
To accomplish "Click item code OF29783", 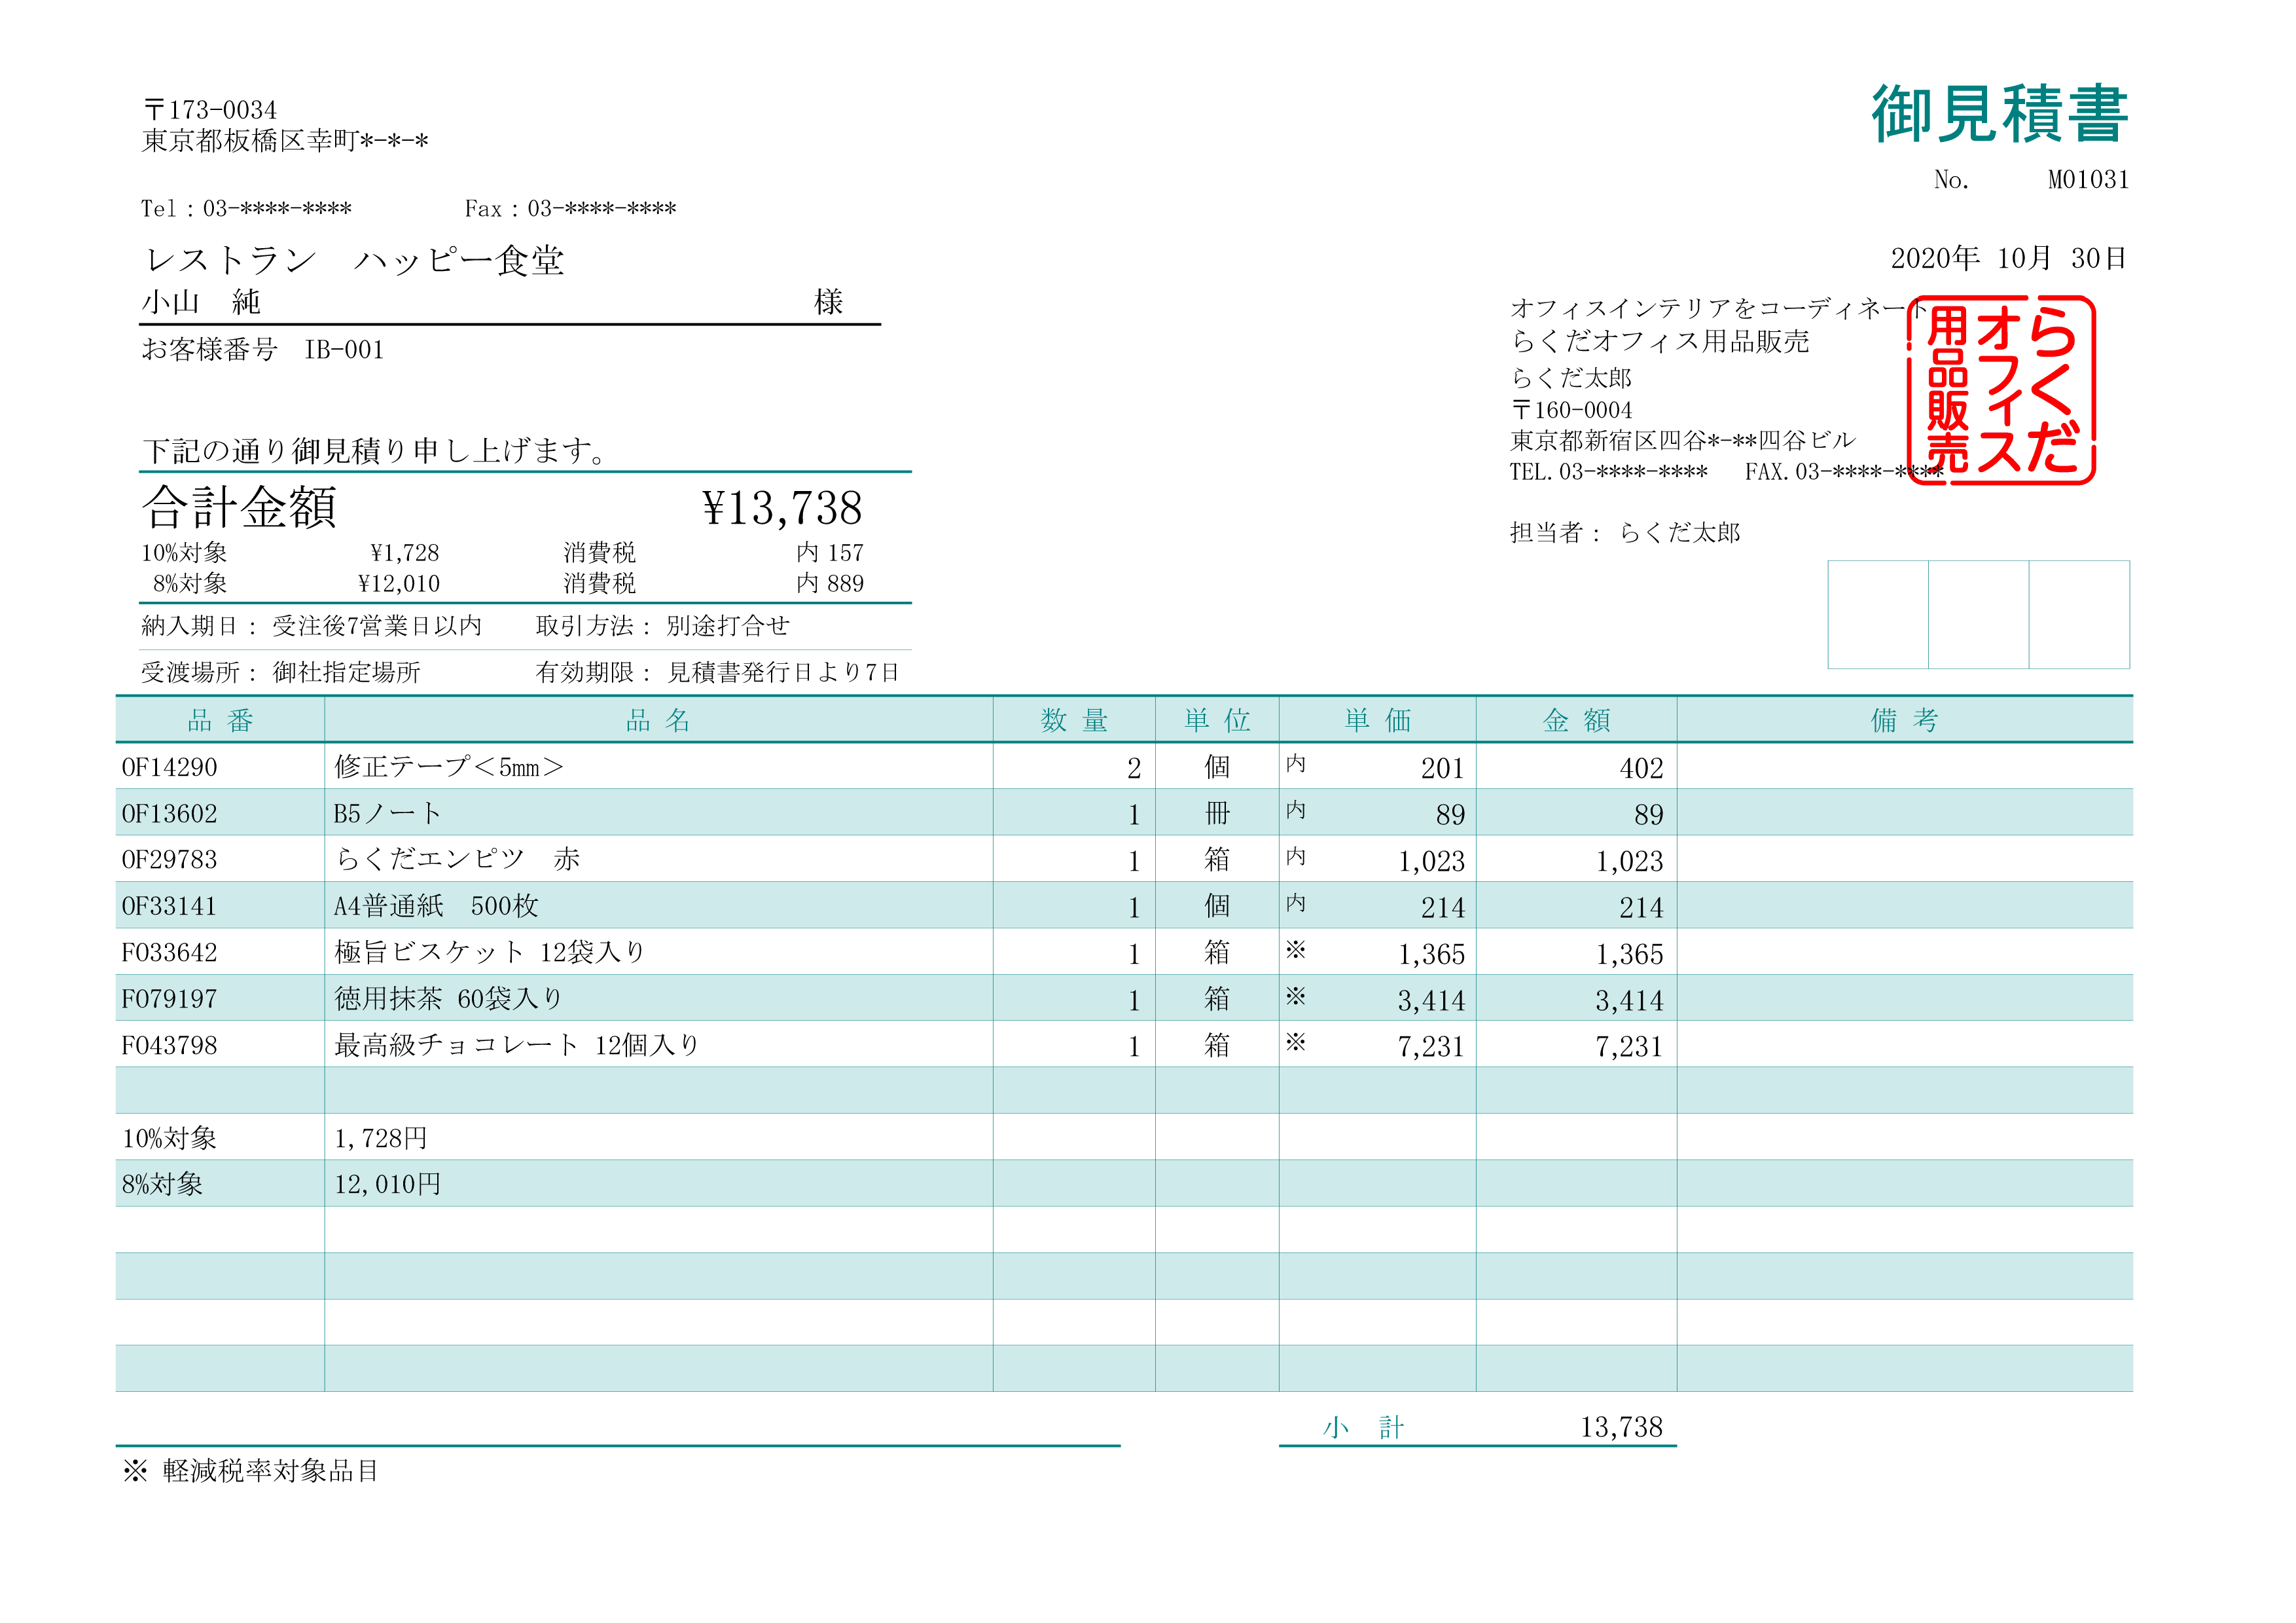I will [169, 860].
